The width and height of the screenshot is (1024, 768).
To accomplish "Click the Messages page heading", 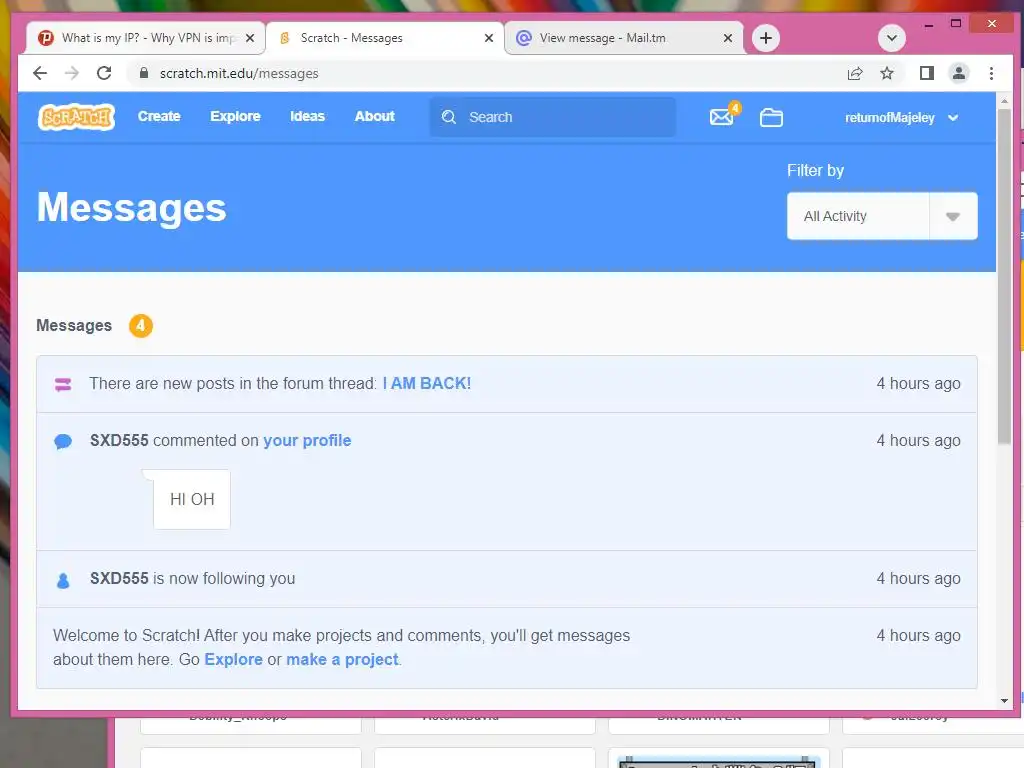I will 131,208.
